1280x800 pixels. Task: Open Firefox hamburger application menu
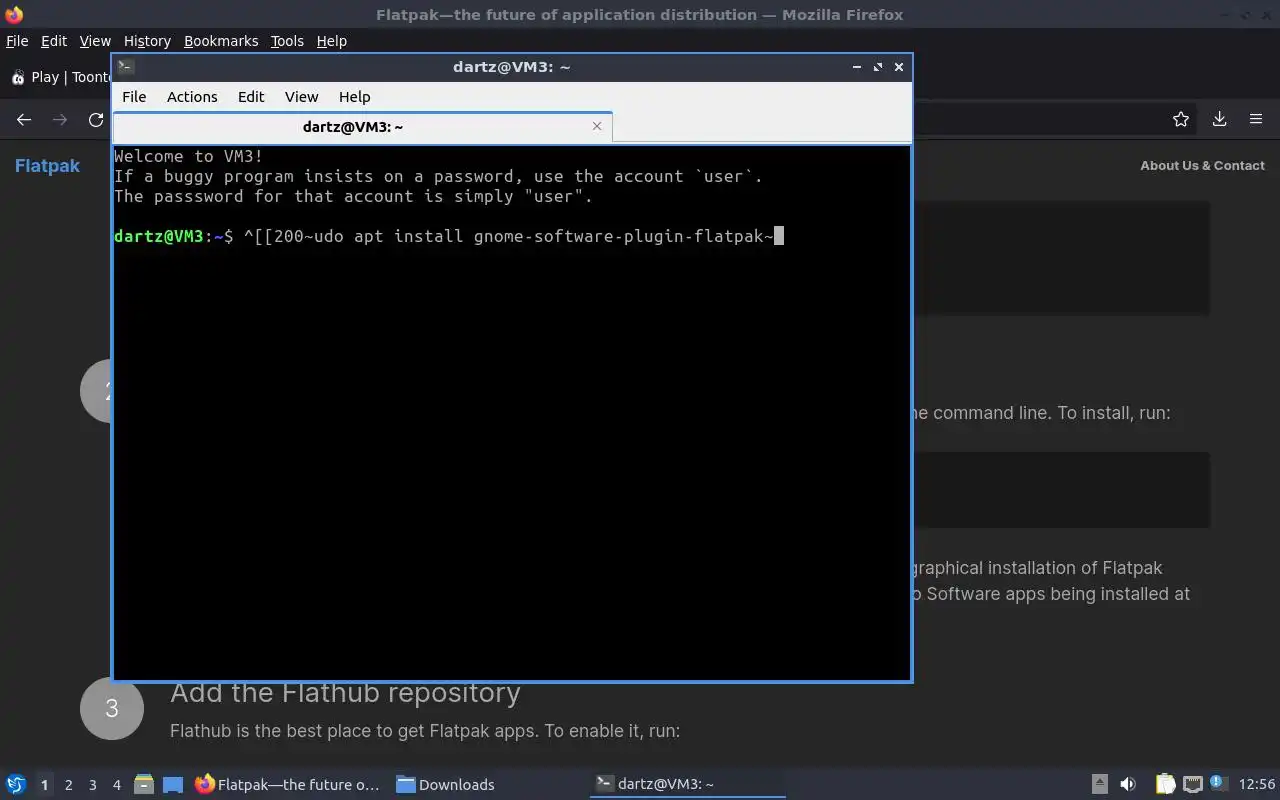click(1256, 119)
